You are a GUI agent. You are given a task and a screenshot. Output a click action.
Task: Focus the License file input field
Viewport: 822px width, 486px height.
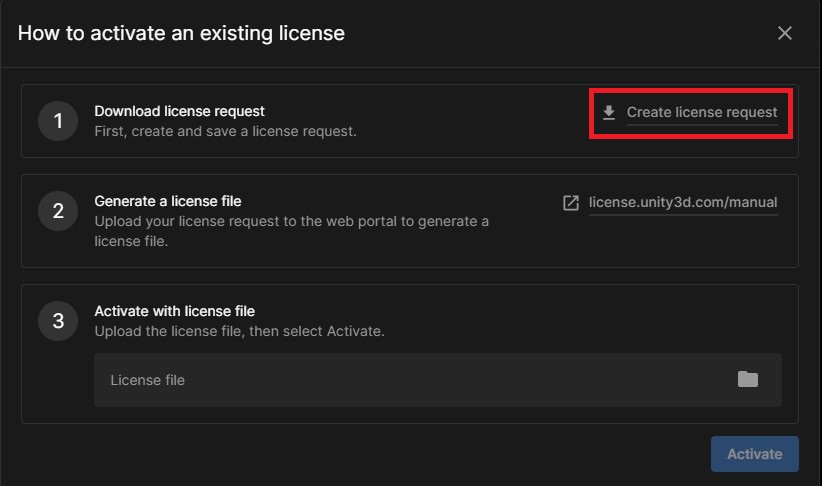click(x=400, y=380)
